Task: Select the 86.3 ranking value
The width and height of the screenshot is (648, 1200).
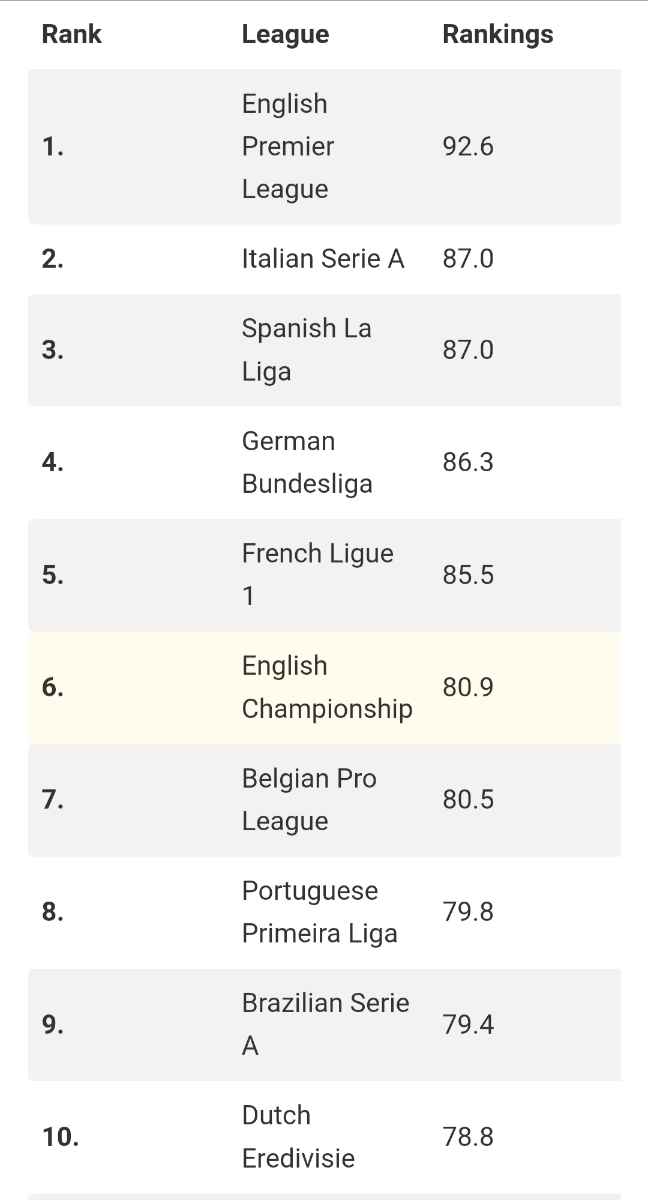Action: (468, 462)
